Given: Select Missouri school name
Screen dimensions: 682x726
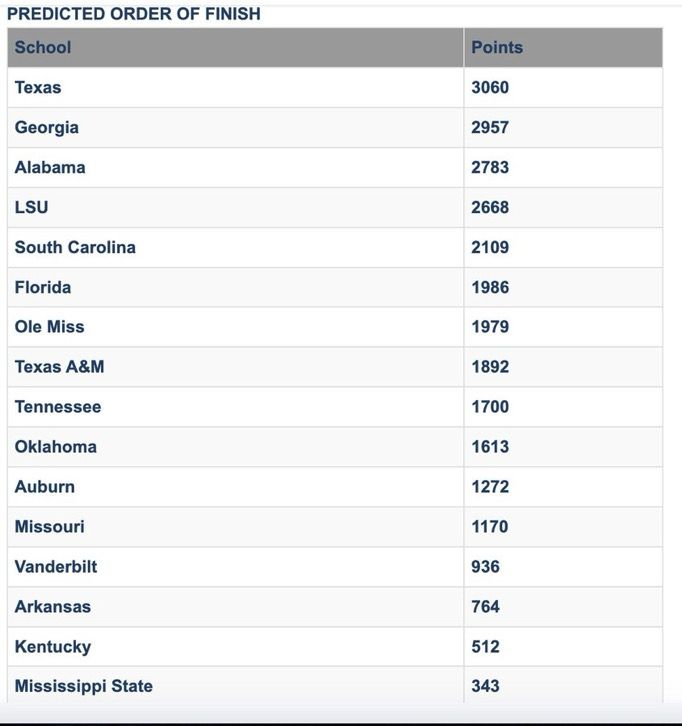Looking at the screenshot, I should coord(50,526).
